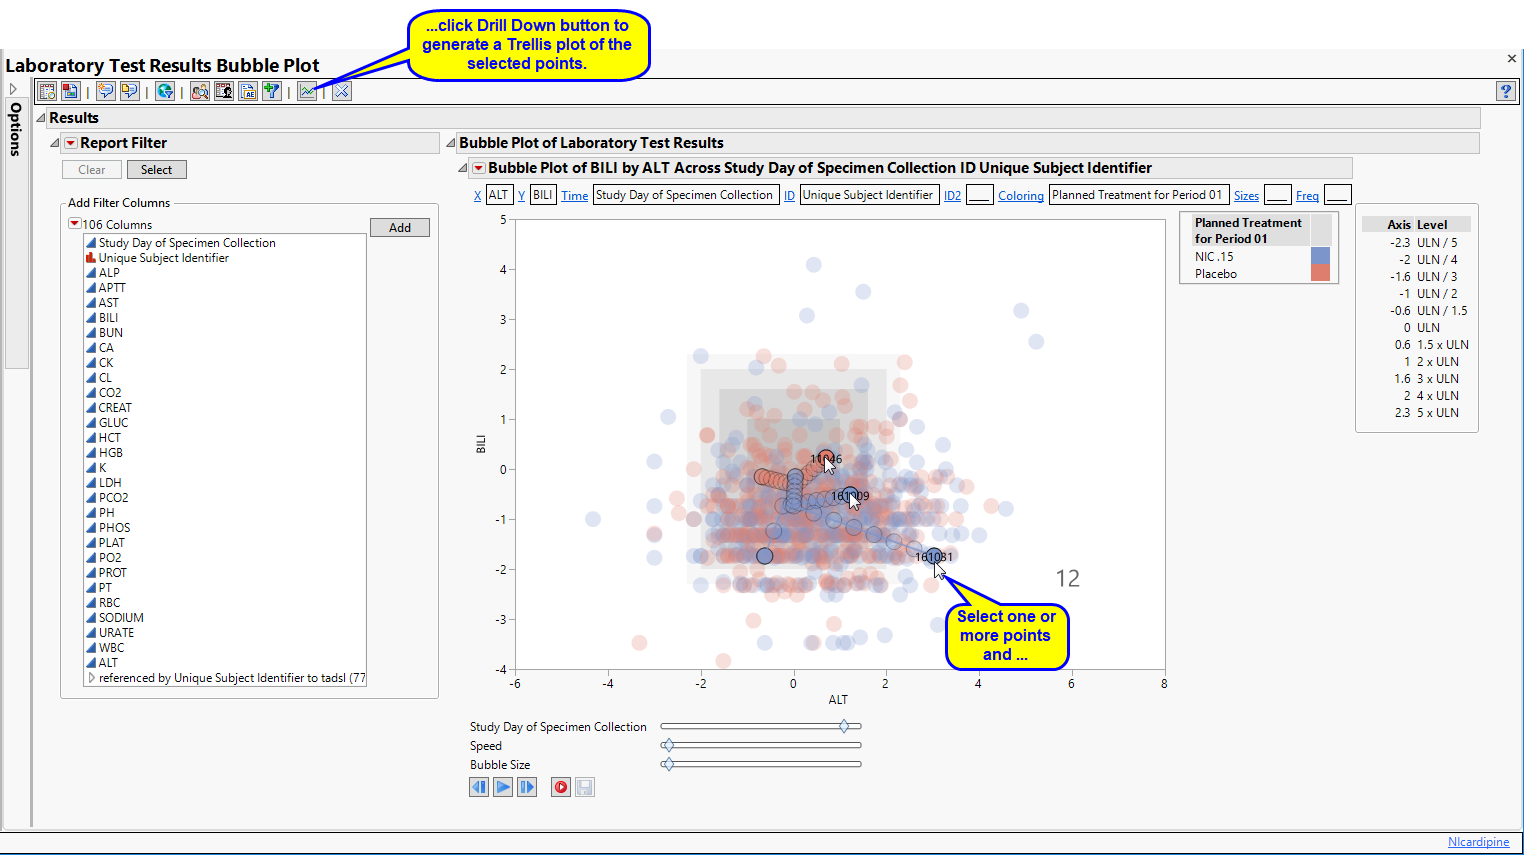Collapse the Results section triangle
This screenshot has height=855, width=1524.
pos(41,118)
